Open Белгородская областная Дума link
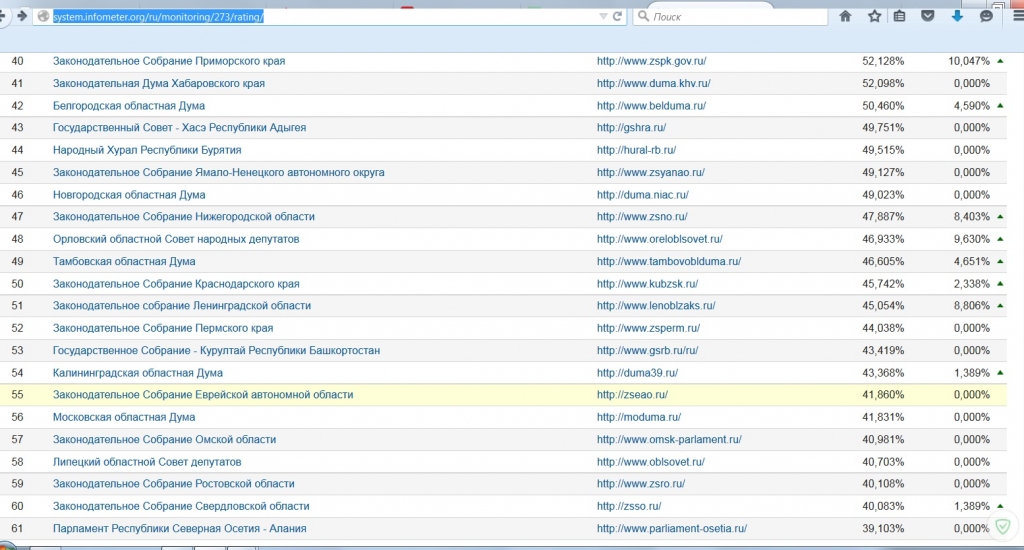The height and width of the screenshot is (550, 1024). pyautogui.click(x=129, y=106)
